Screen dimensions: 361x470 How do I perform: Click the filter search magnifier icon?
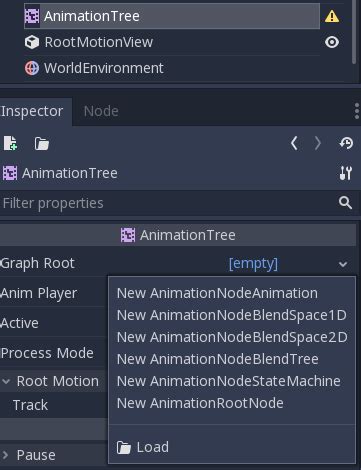pyautogui.click(x=345, y=202)
